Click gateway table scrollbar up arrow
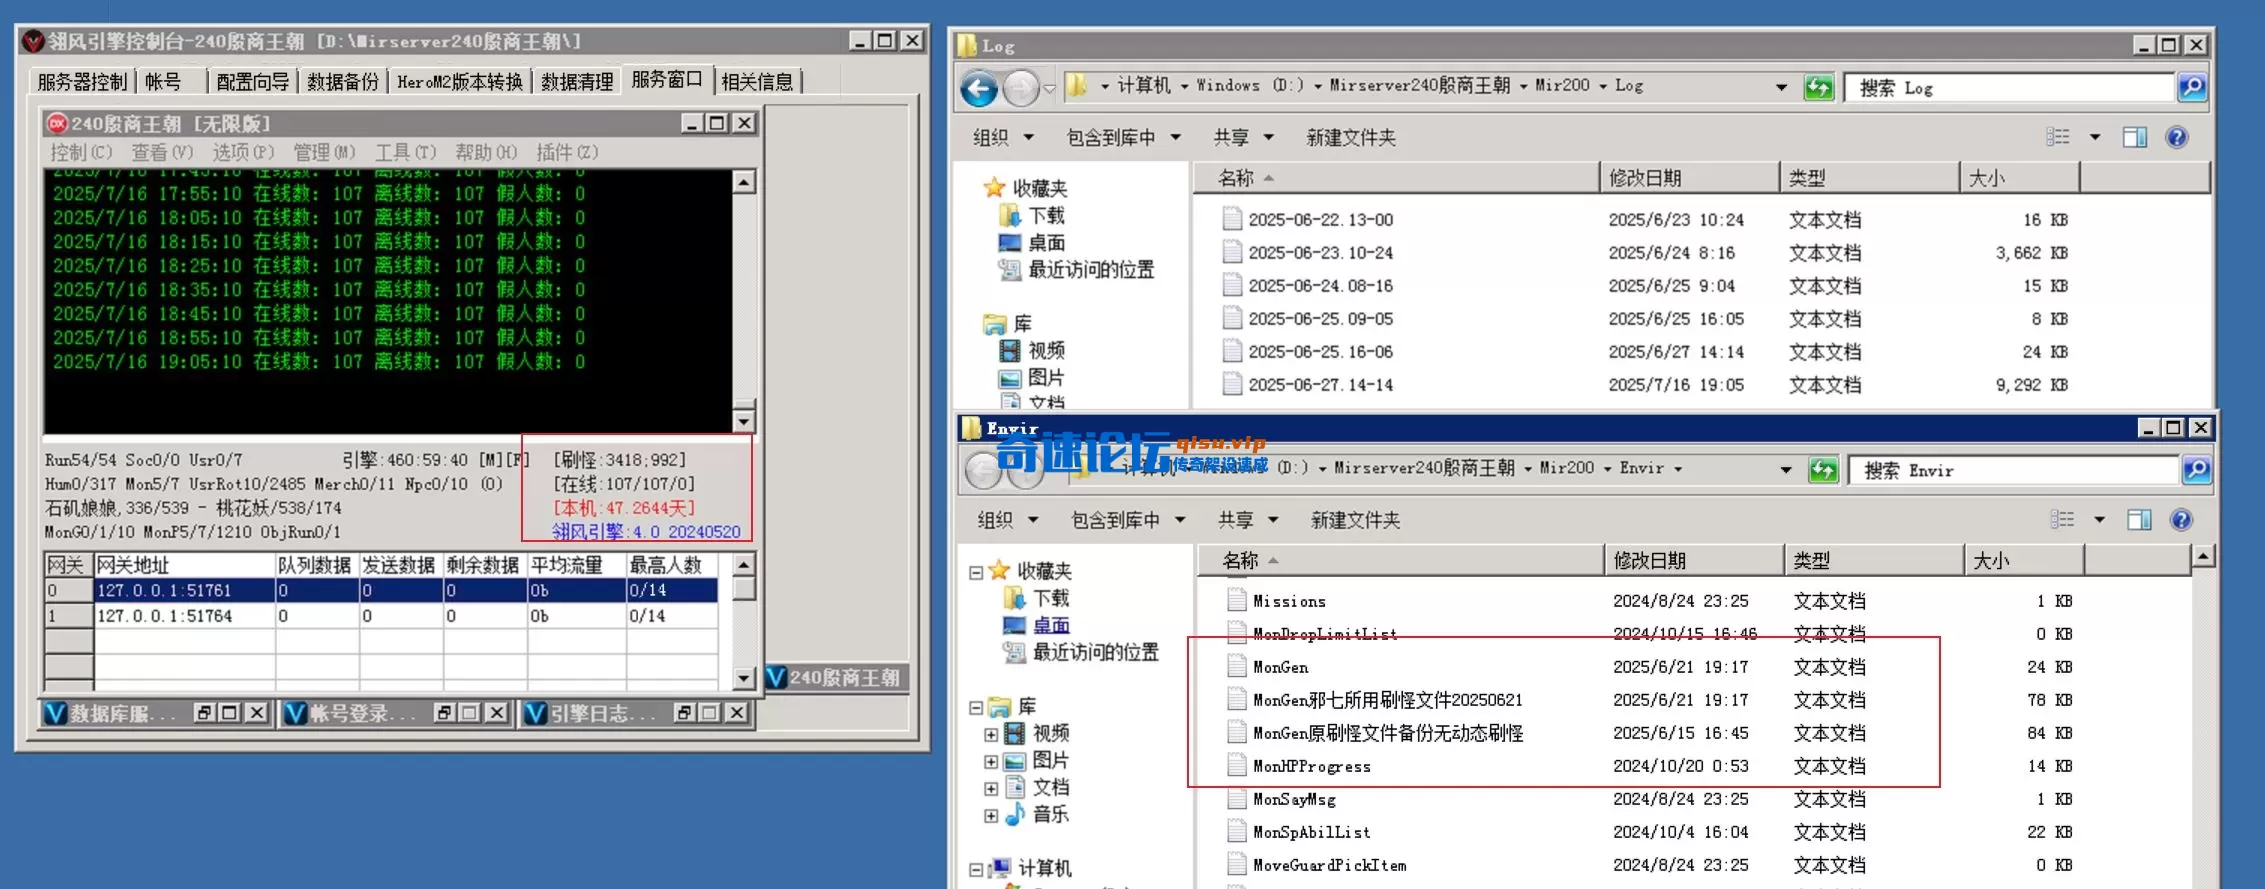2265x889 pixels. click(x=743, y=565)
